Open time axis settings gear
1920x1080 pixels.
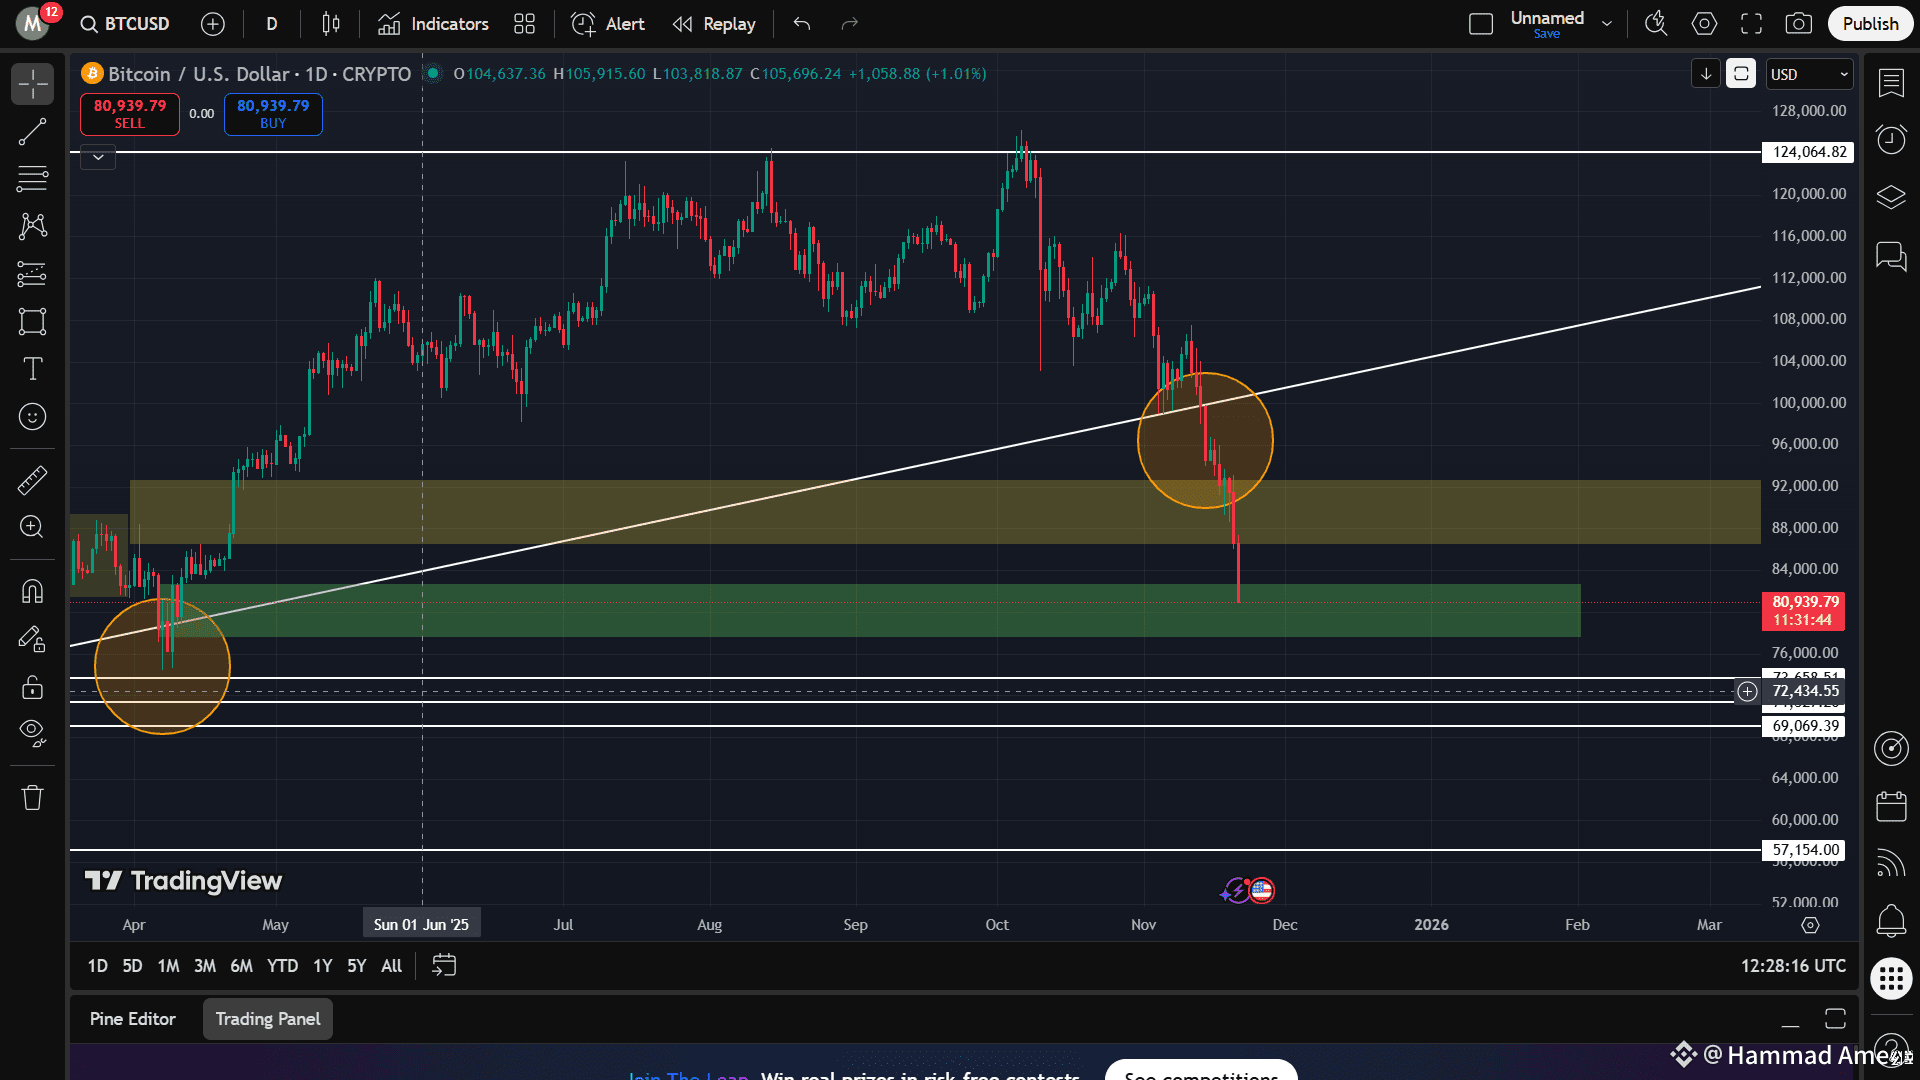coord(1810,925)
